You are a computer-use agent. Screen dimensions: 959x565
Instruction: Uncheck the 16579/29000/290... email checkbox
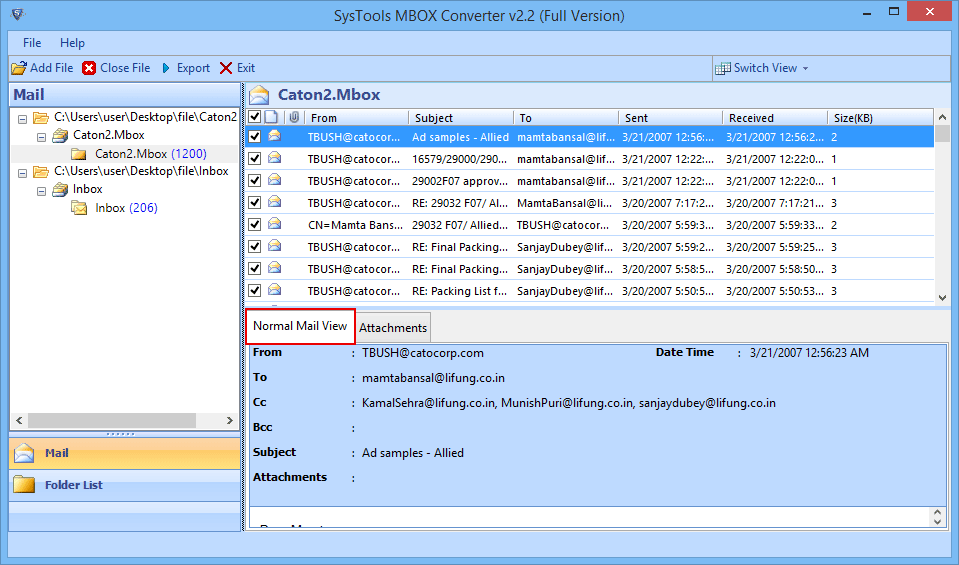click(254, 158)
